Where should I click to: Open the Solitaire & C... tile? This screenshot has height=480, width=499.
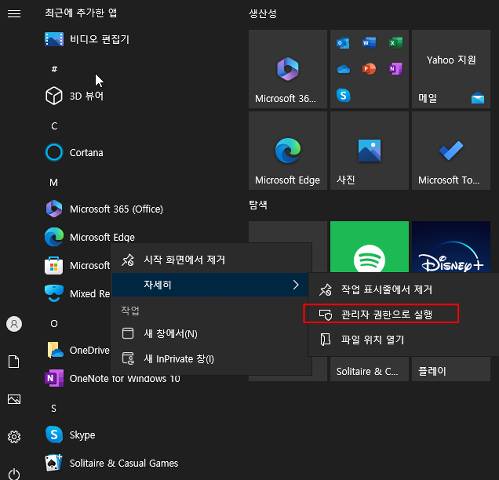(x=369, y=369)
